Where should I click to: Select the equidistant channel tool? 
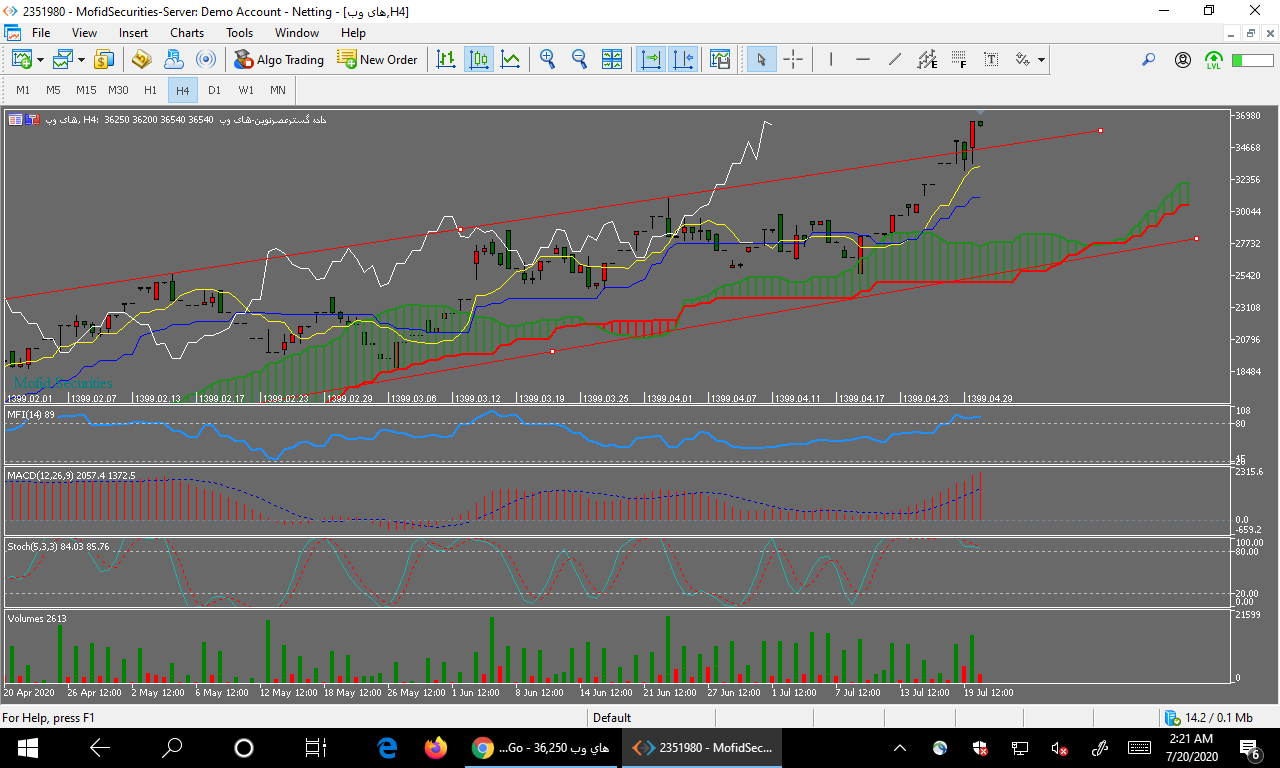tap(927, 59)
